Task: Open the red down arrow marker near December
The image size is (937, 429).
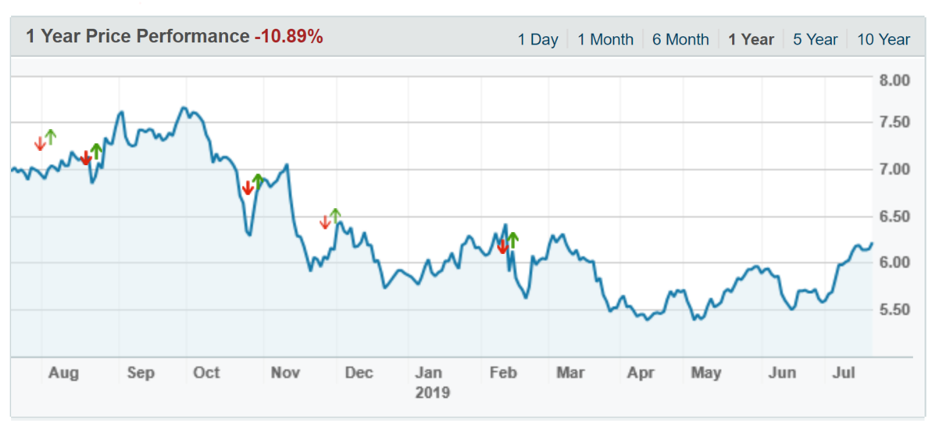Action: pos(325,222)
